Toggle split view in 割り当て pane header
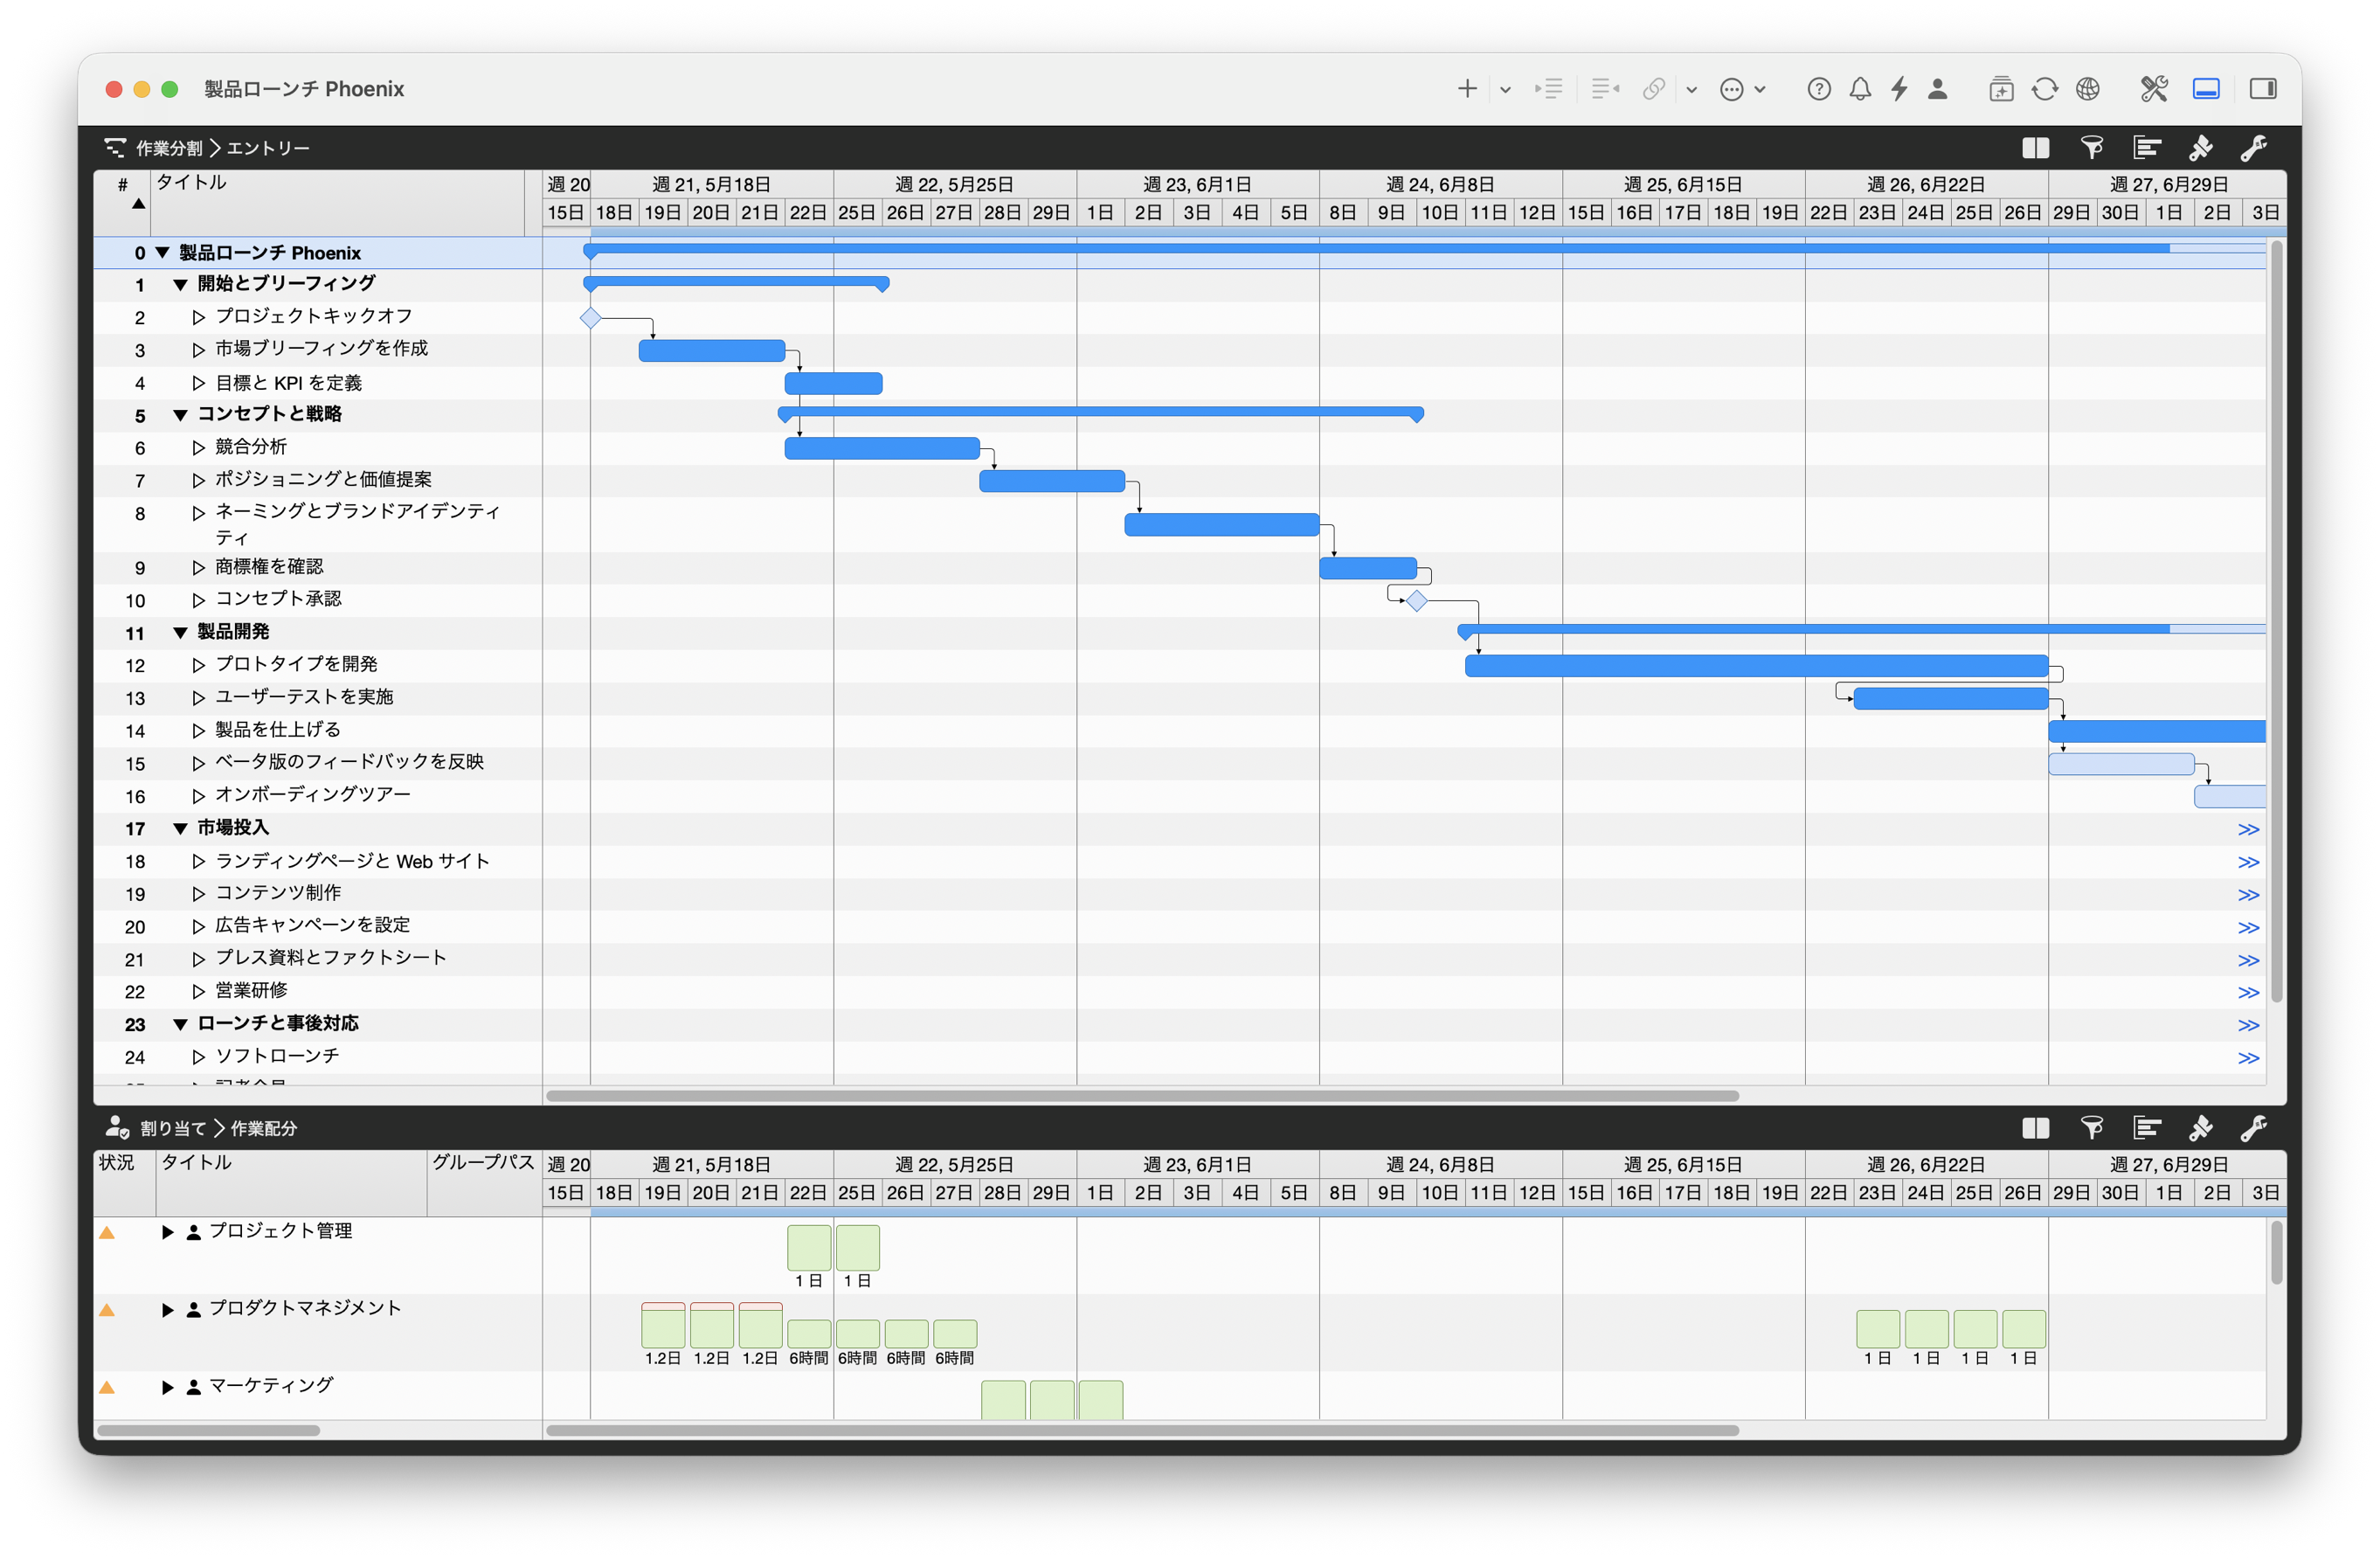Screen dimensions: 2380x1559 2035,1128
